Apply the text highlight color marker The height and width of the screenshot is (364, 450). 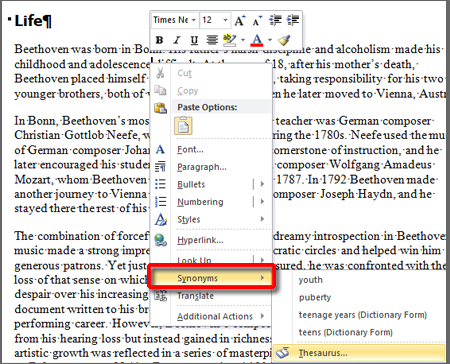[229, 40]
